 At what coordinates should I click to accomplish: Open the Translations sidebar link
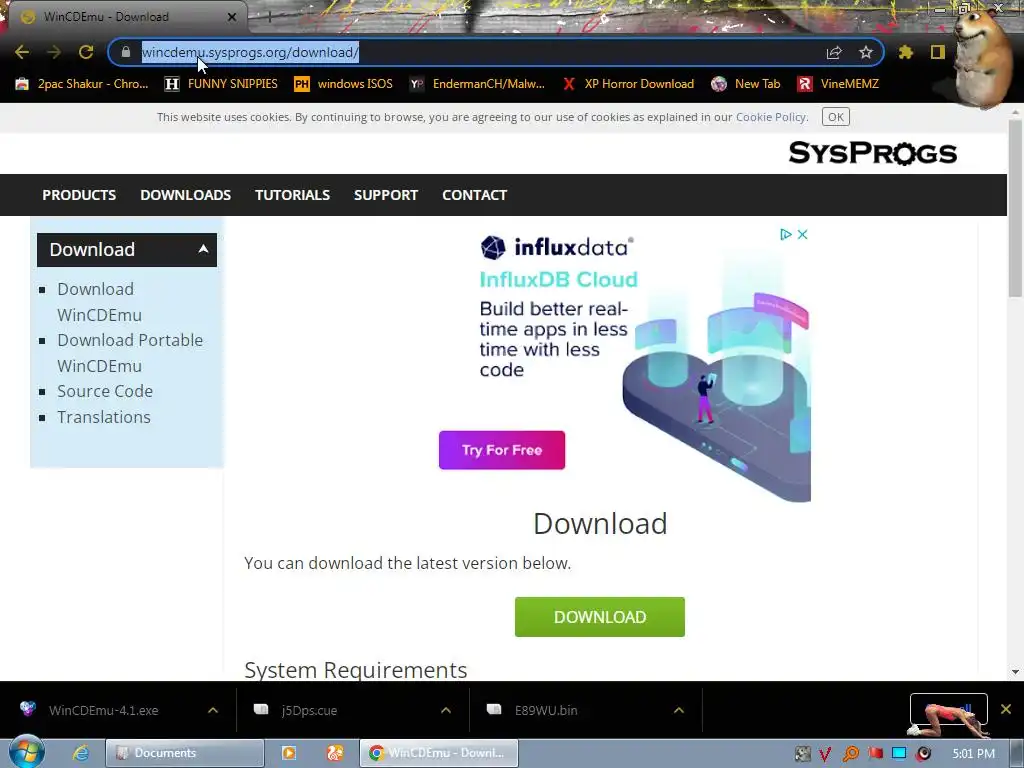[x=104, y=417]
